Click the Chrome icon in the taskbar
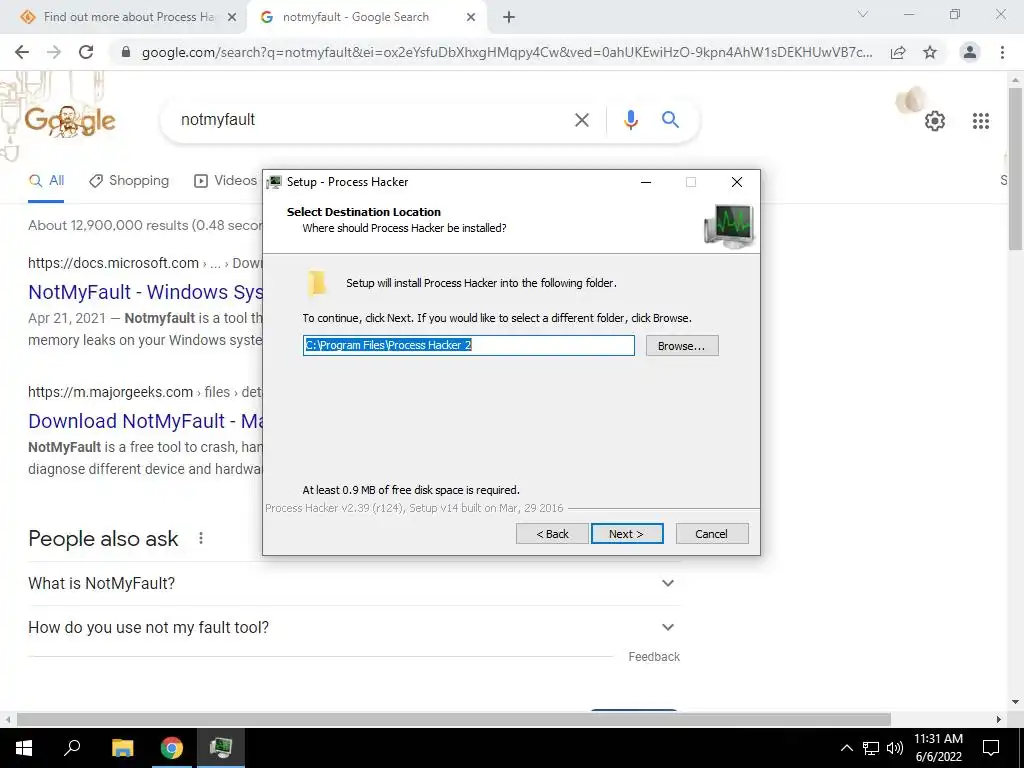 point(172,748)
